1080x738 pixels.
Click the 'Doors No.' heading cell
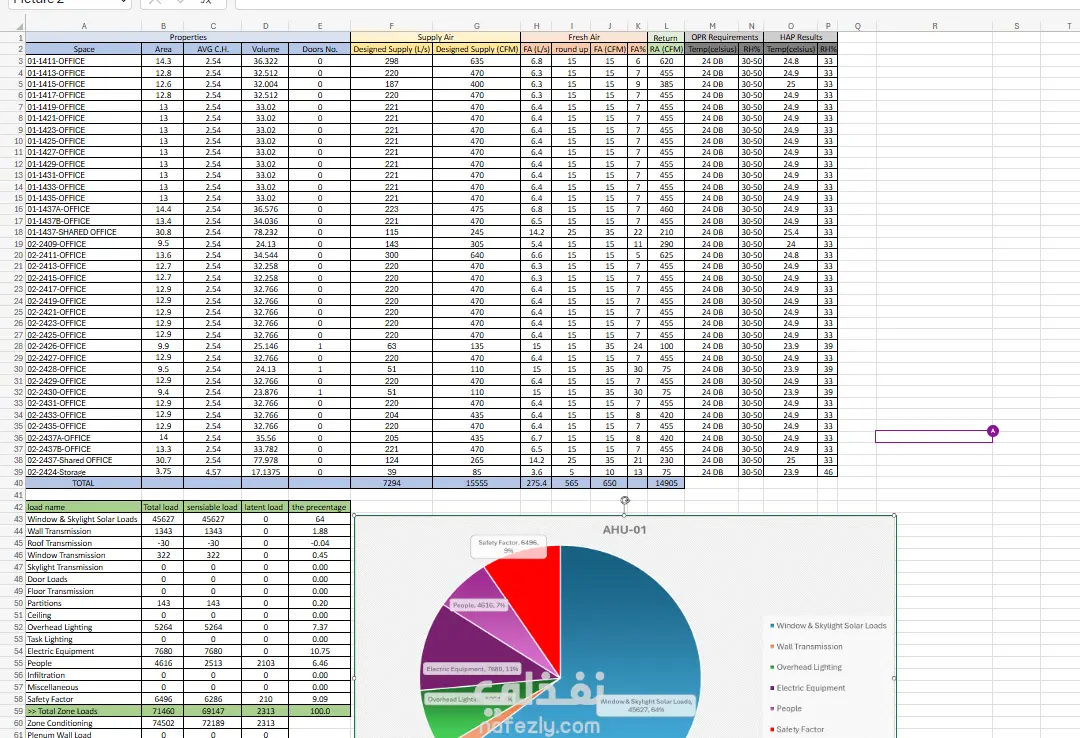[320, 49]
